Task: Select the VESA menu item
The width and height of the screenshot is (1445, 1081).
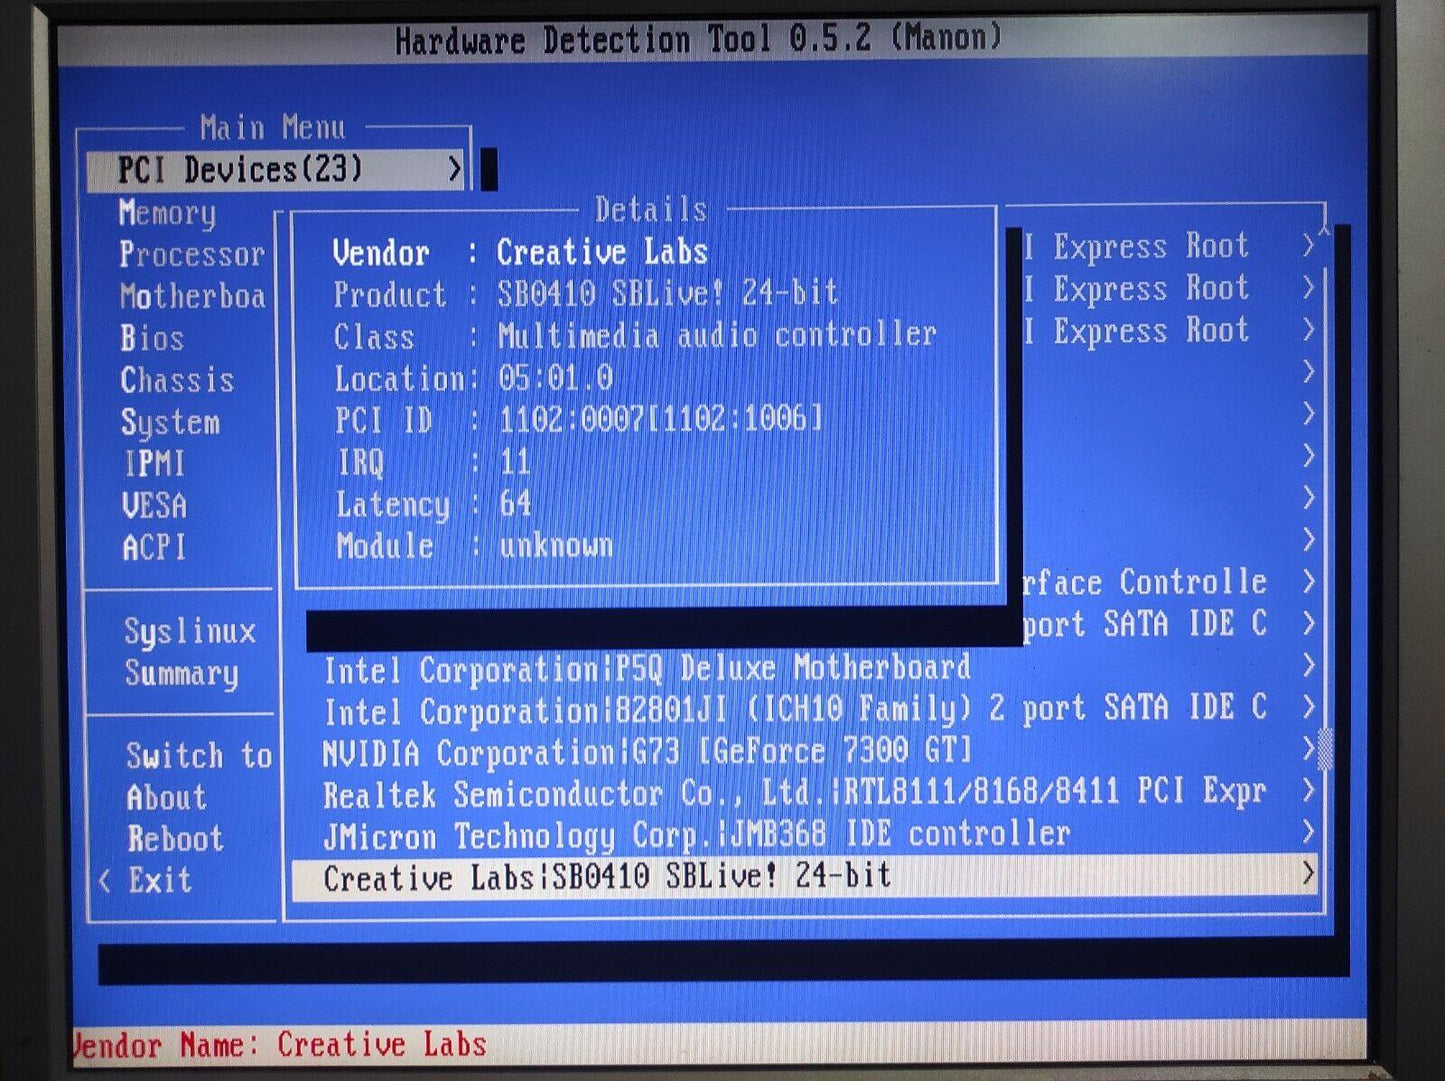Action: 154,506
